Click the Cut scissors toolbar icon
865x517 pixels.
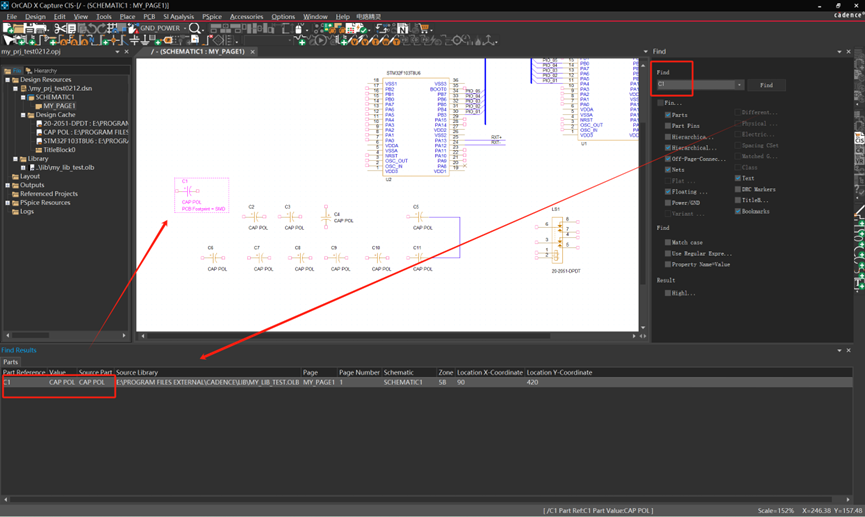58,28
